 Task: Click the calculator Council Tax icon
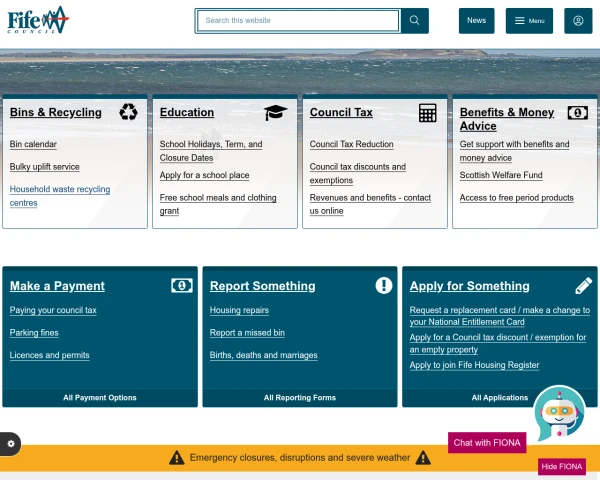pos(427,113)
